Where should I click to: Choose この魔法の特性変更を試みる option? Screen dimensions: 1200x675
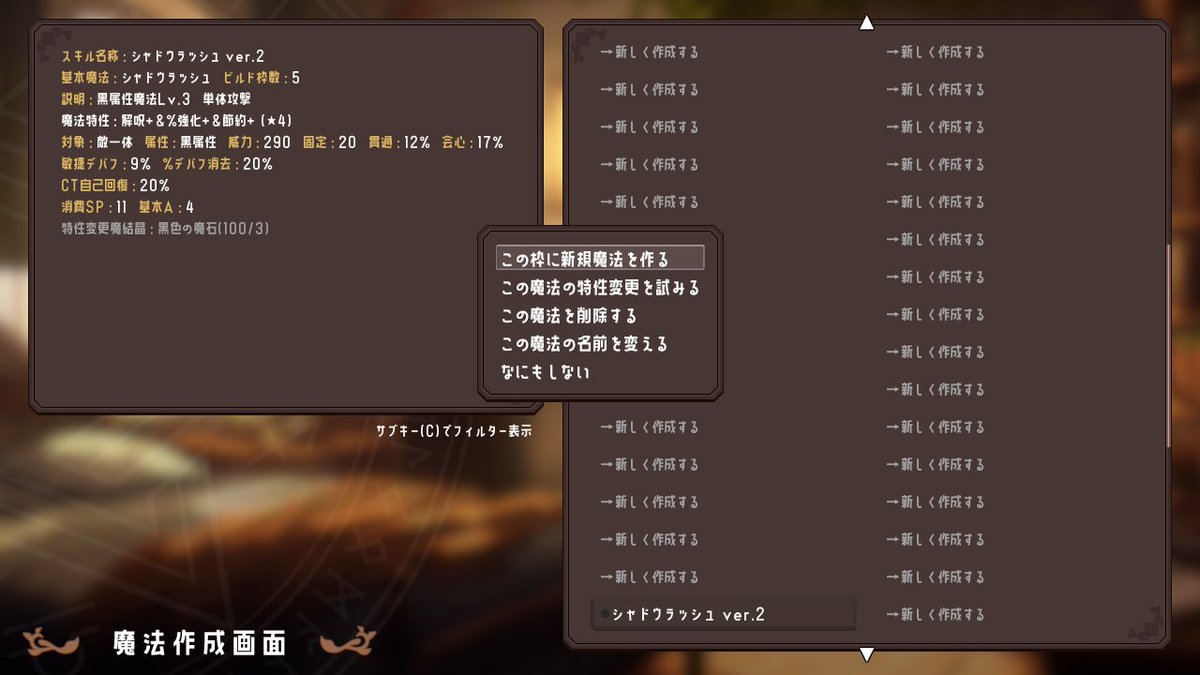(600, 287)
